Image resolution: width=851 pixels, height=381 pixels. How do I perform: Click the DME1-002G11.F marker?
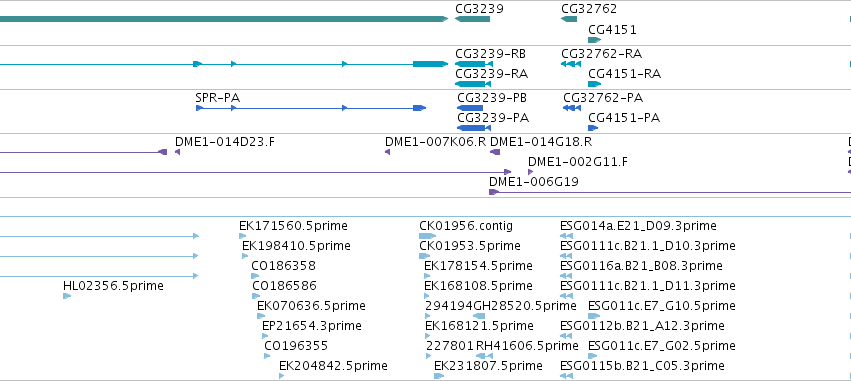point(531,172)
